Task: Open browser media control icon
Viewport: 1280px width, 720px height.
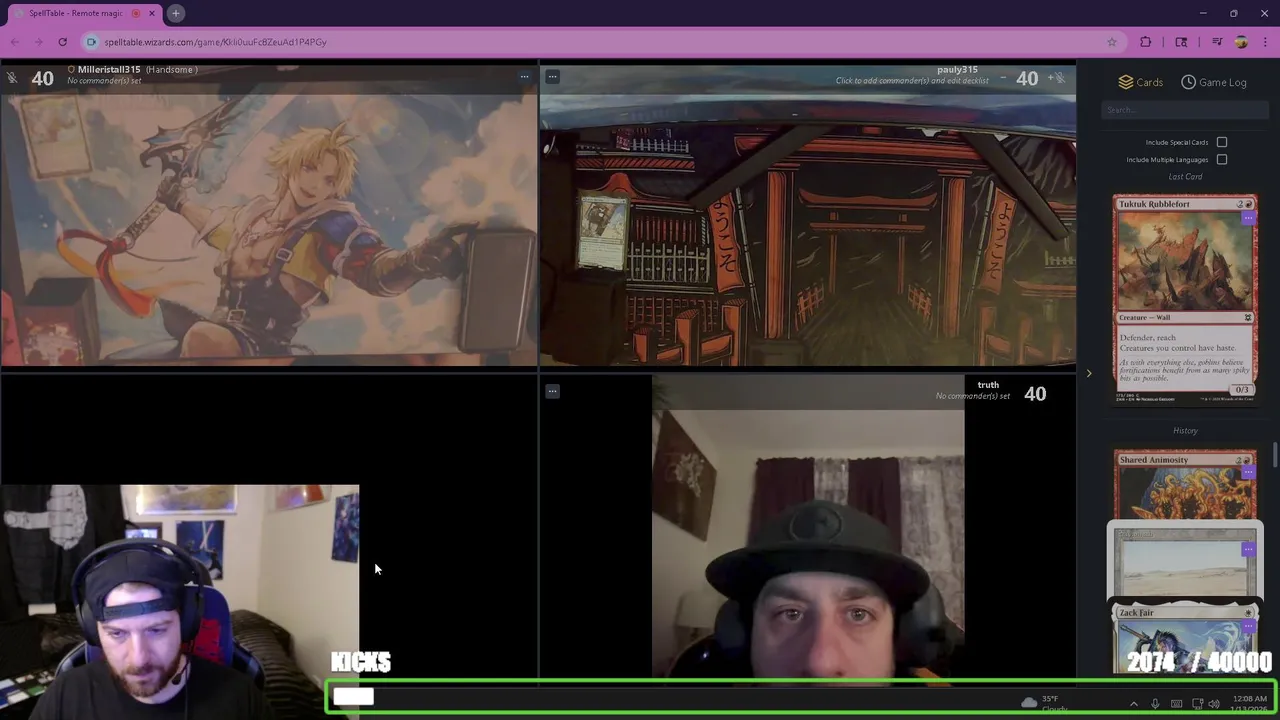Action: (1217, 42)
